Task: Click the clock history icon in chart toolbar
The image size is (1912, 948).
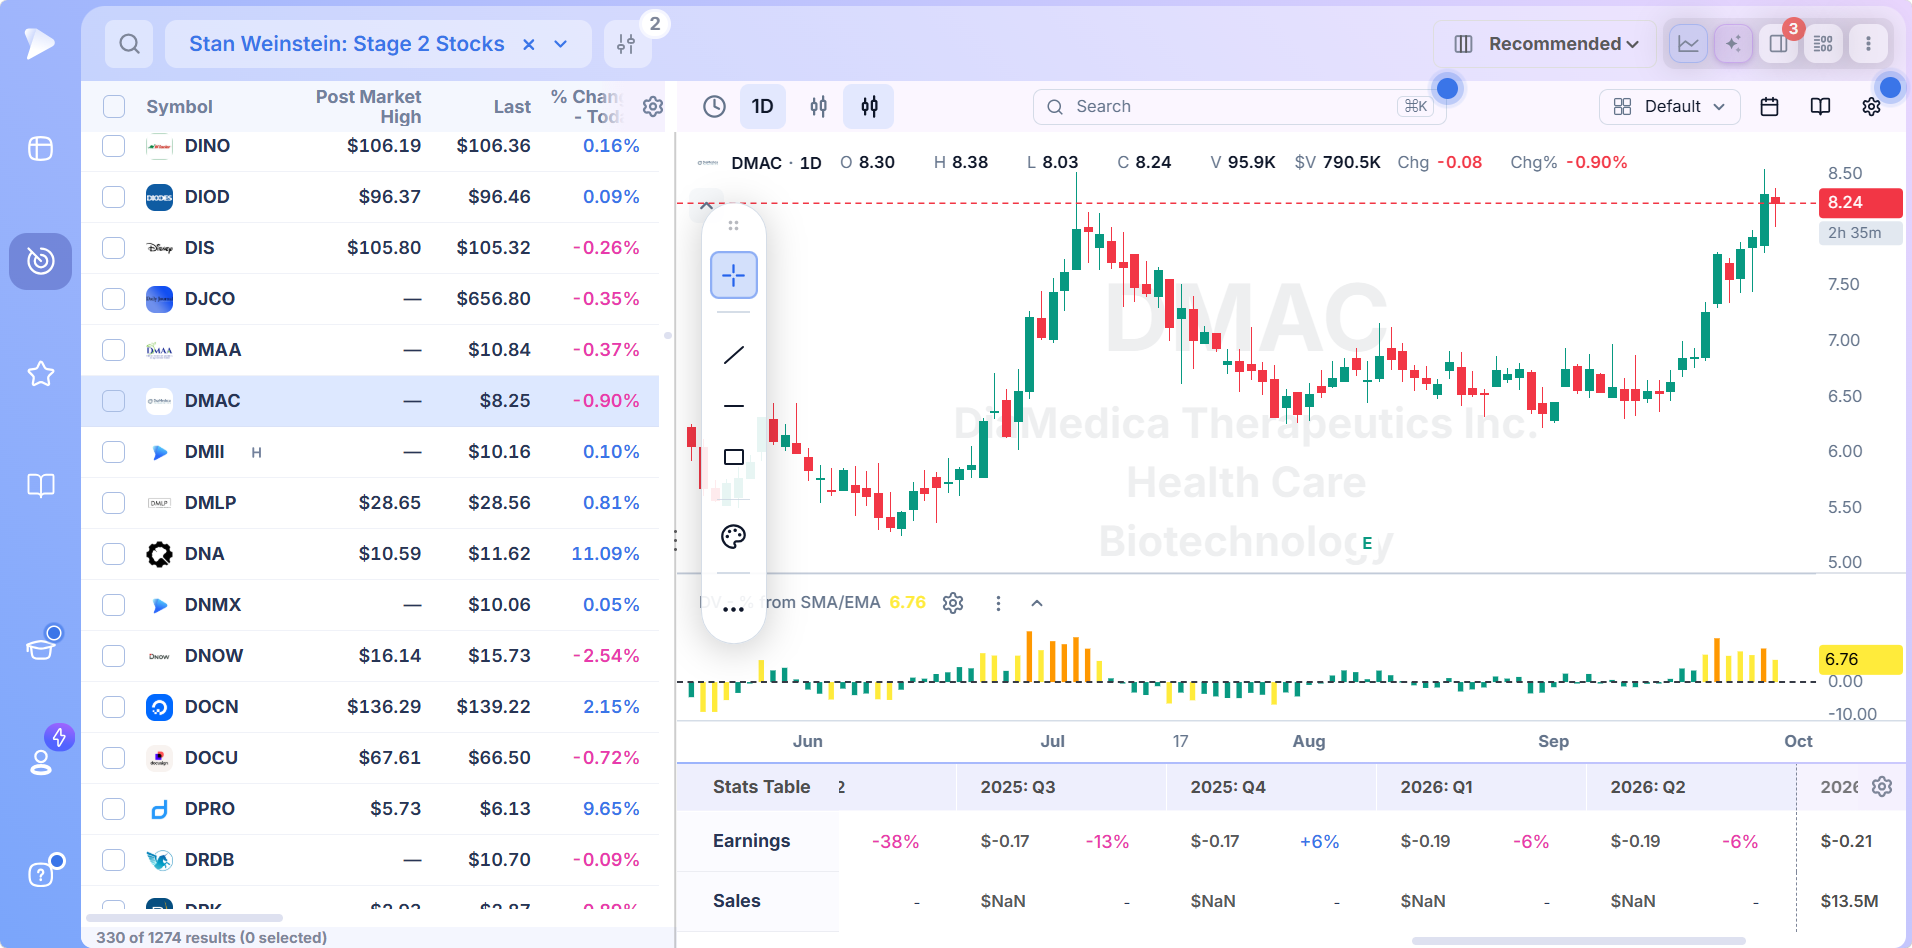Action: 714,106
